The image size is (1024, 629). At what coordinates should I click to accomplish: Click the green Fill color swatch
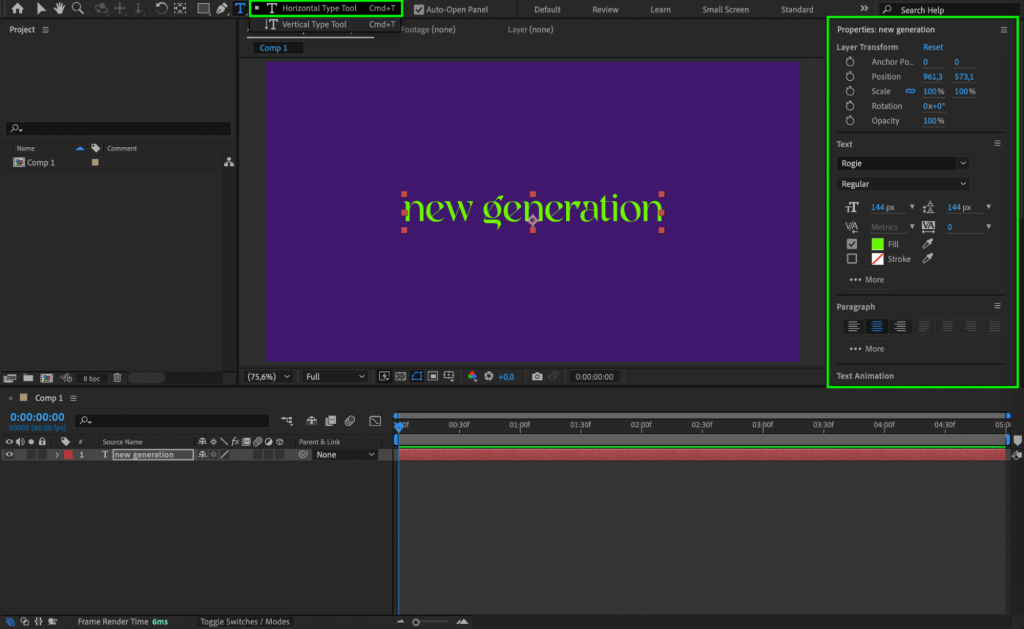pyautogui.click(x=876, y=243)
